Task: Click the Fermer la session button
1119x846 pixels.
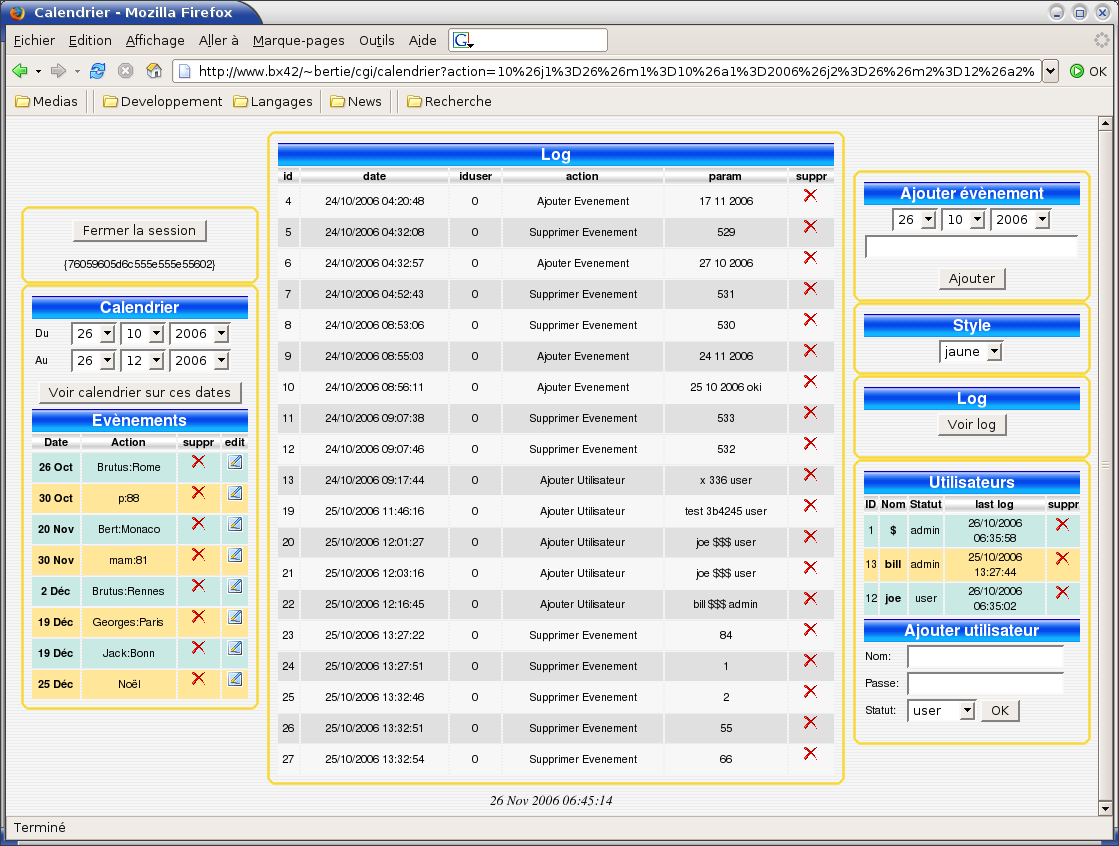Action: [x=139, y=231]
